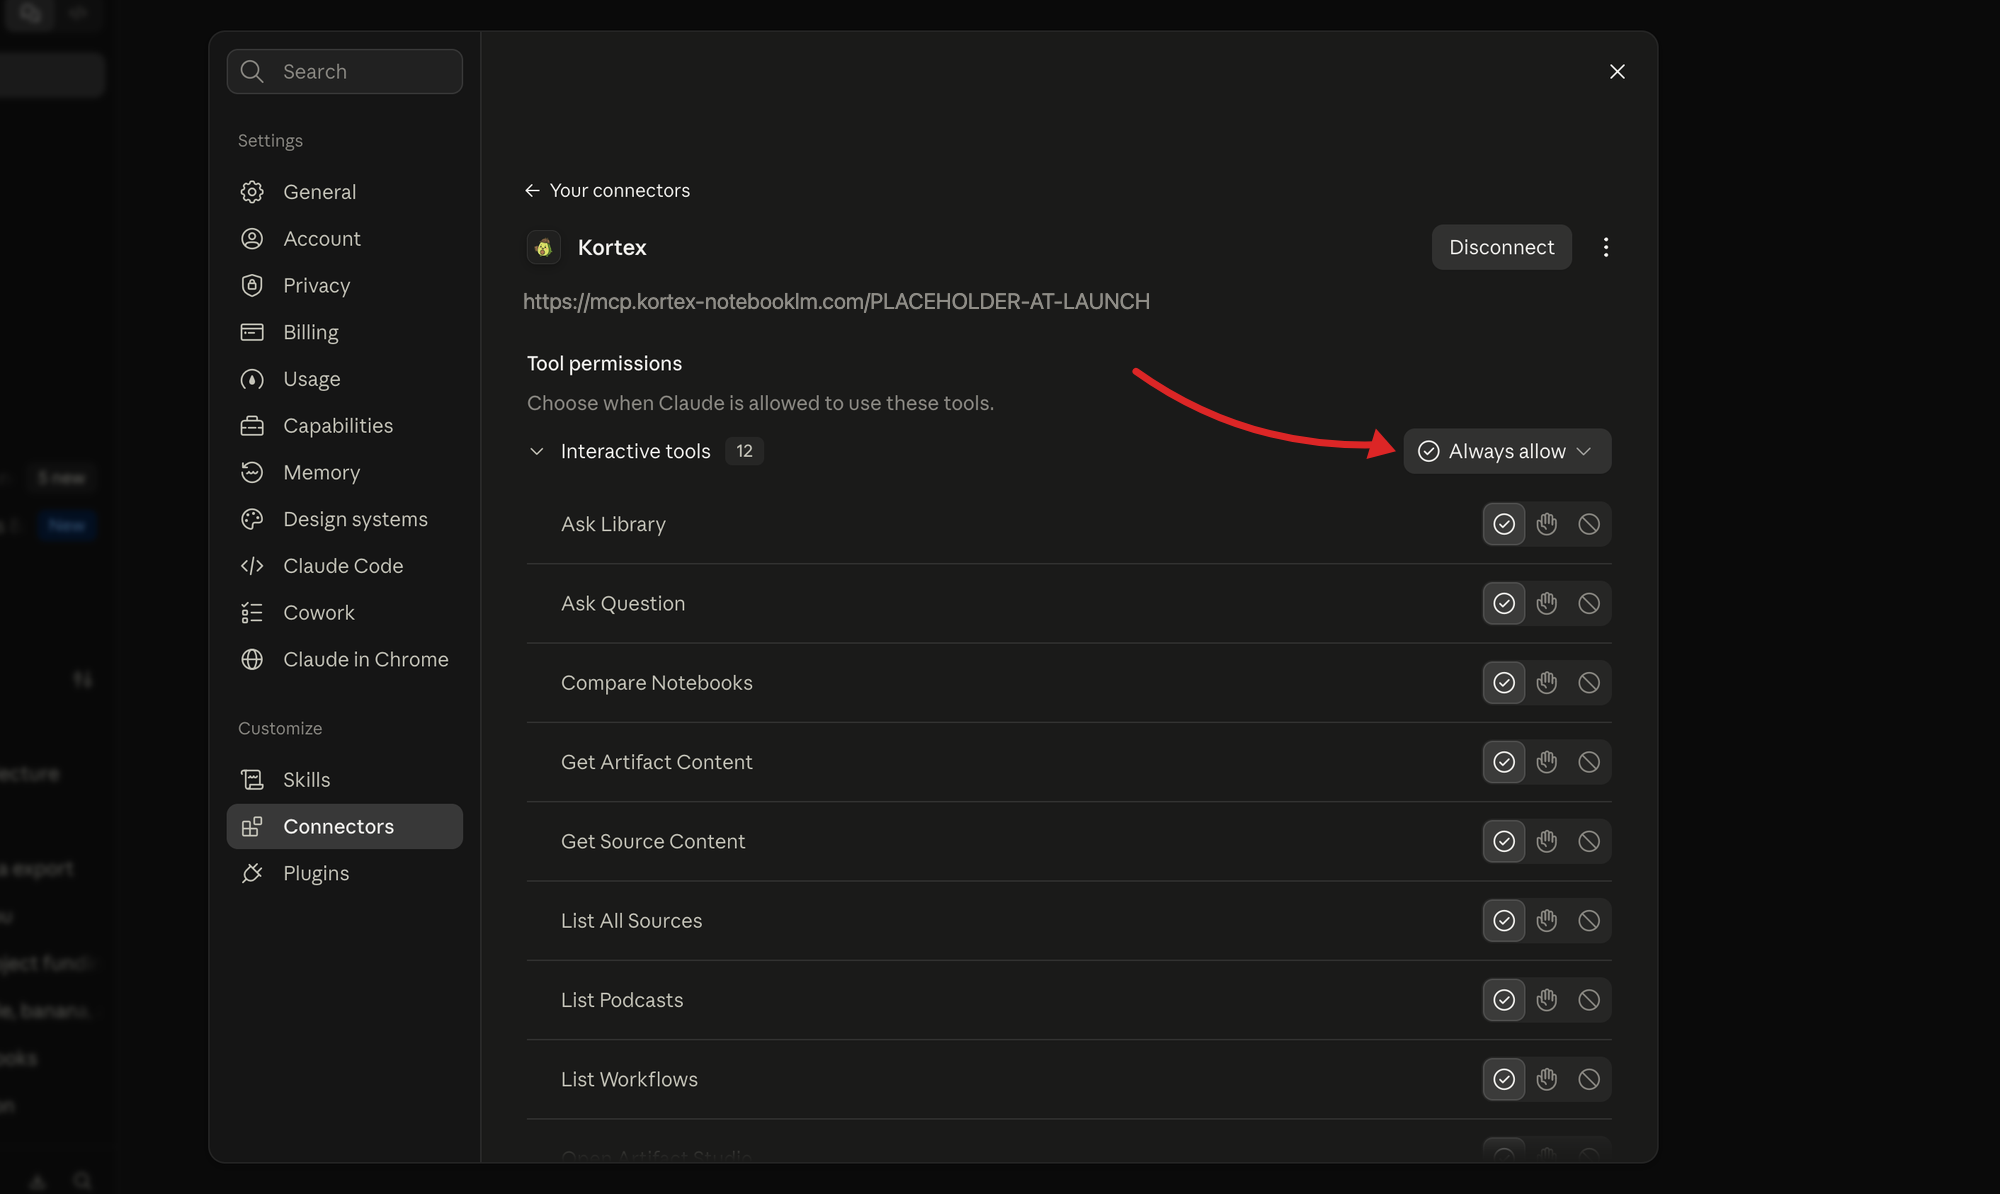This screenshot has width=2000, height=1194.
Task: Block the Ask Question tool
Action: click(x=1589, y=603)
